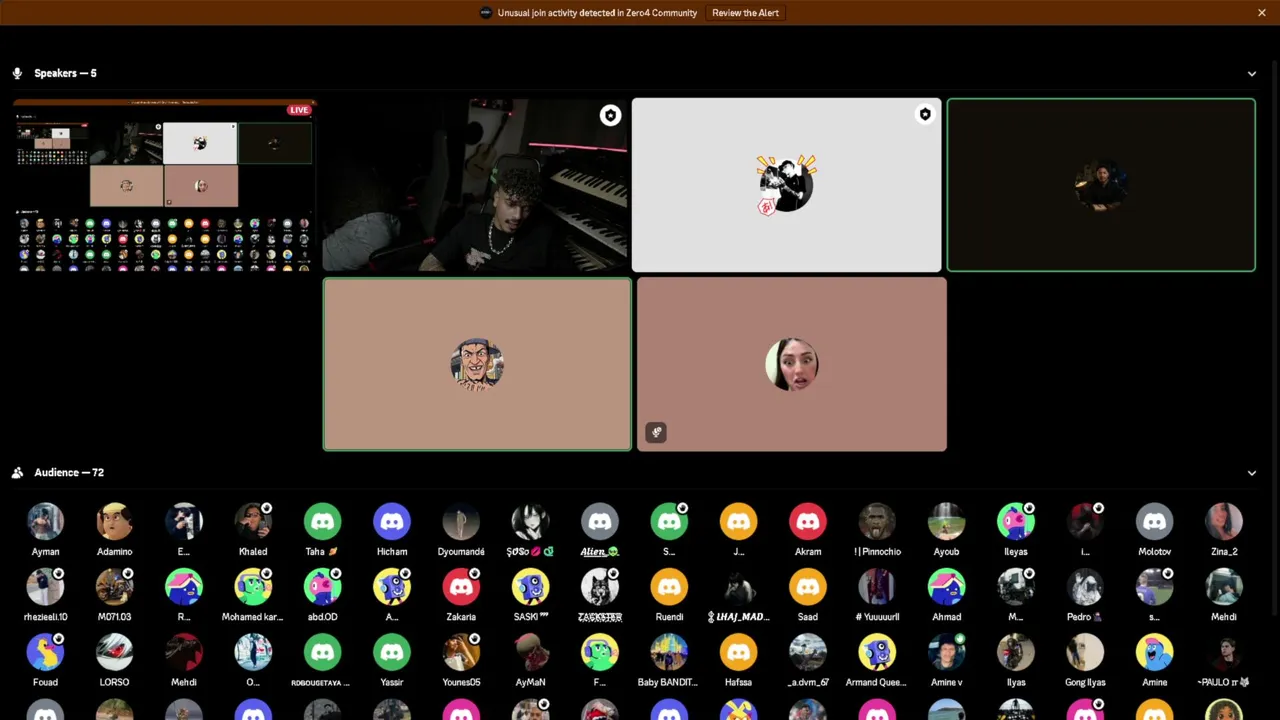Open Armand Quee...'s blue robot avatar
The image size is (1280, 720).
pos(877,652)
